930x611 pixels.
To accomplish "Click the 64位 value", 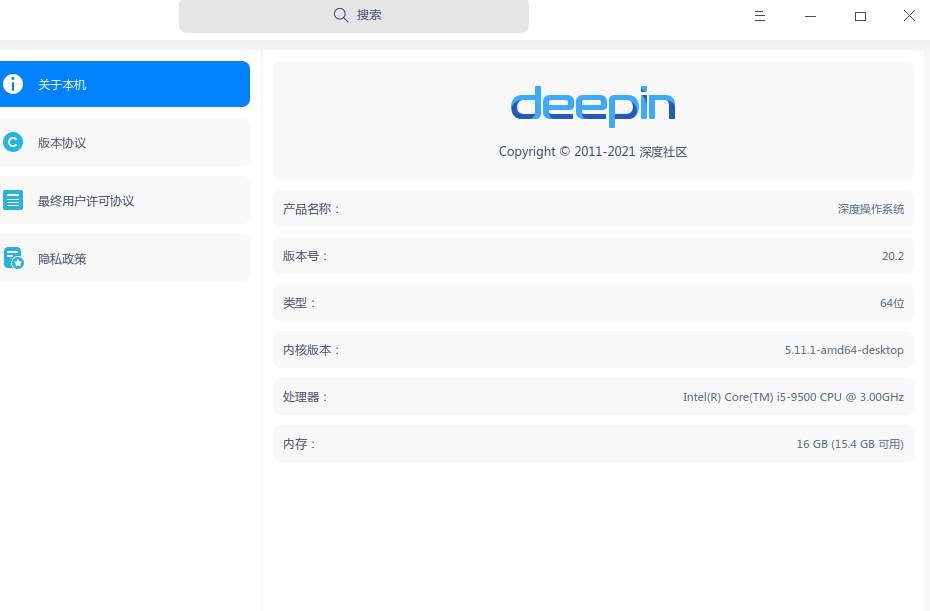I will point(892,303).
